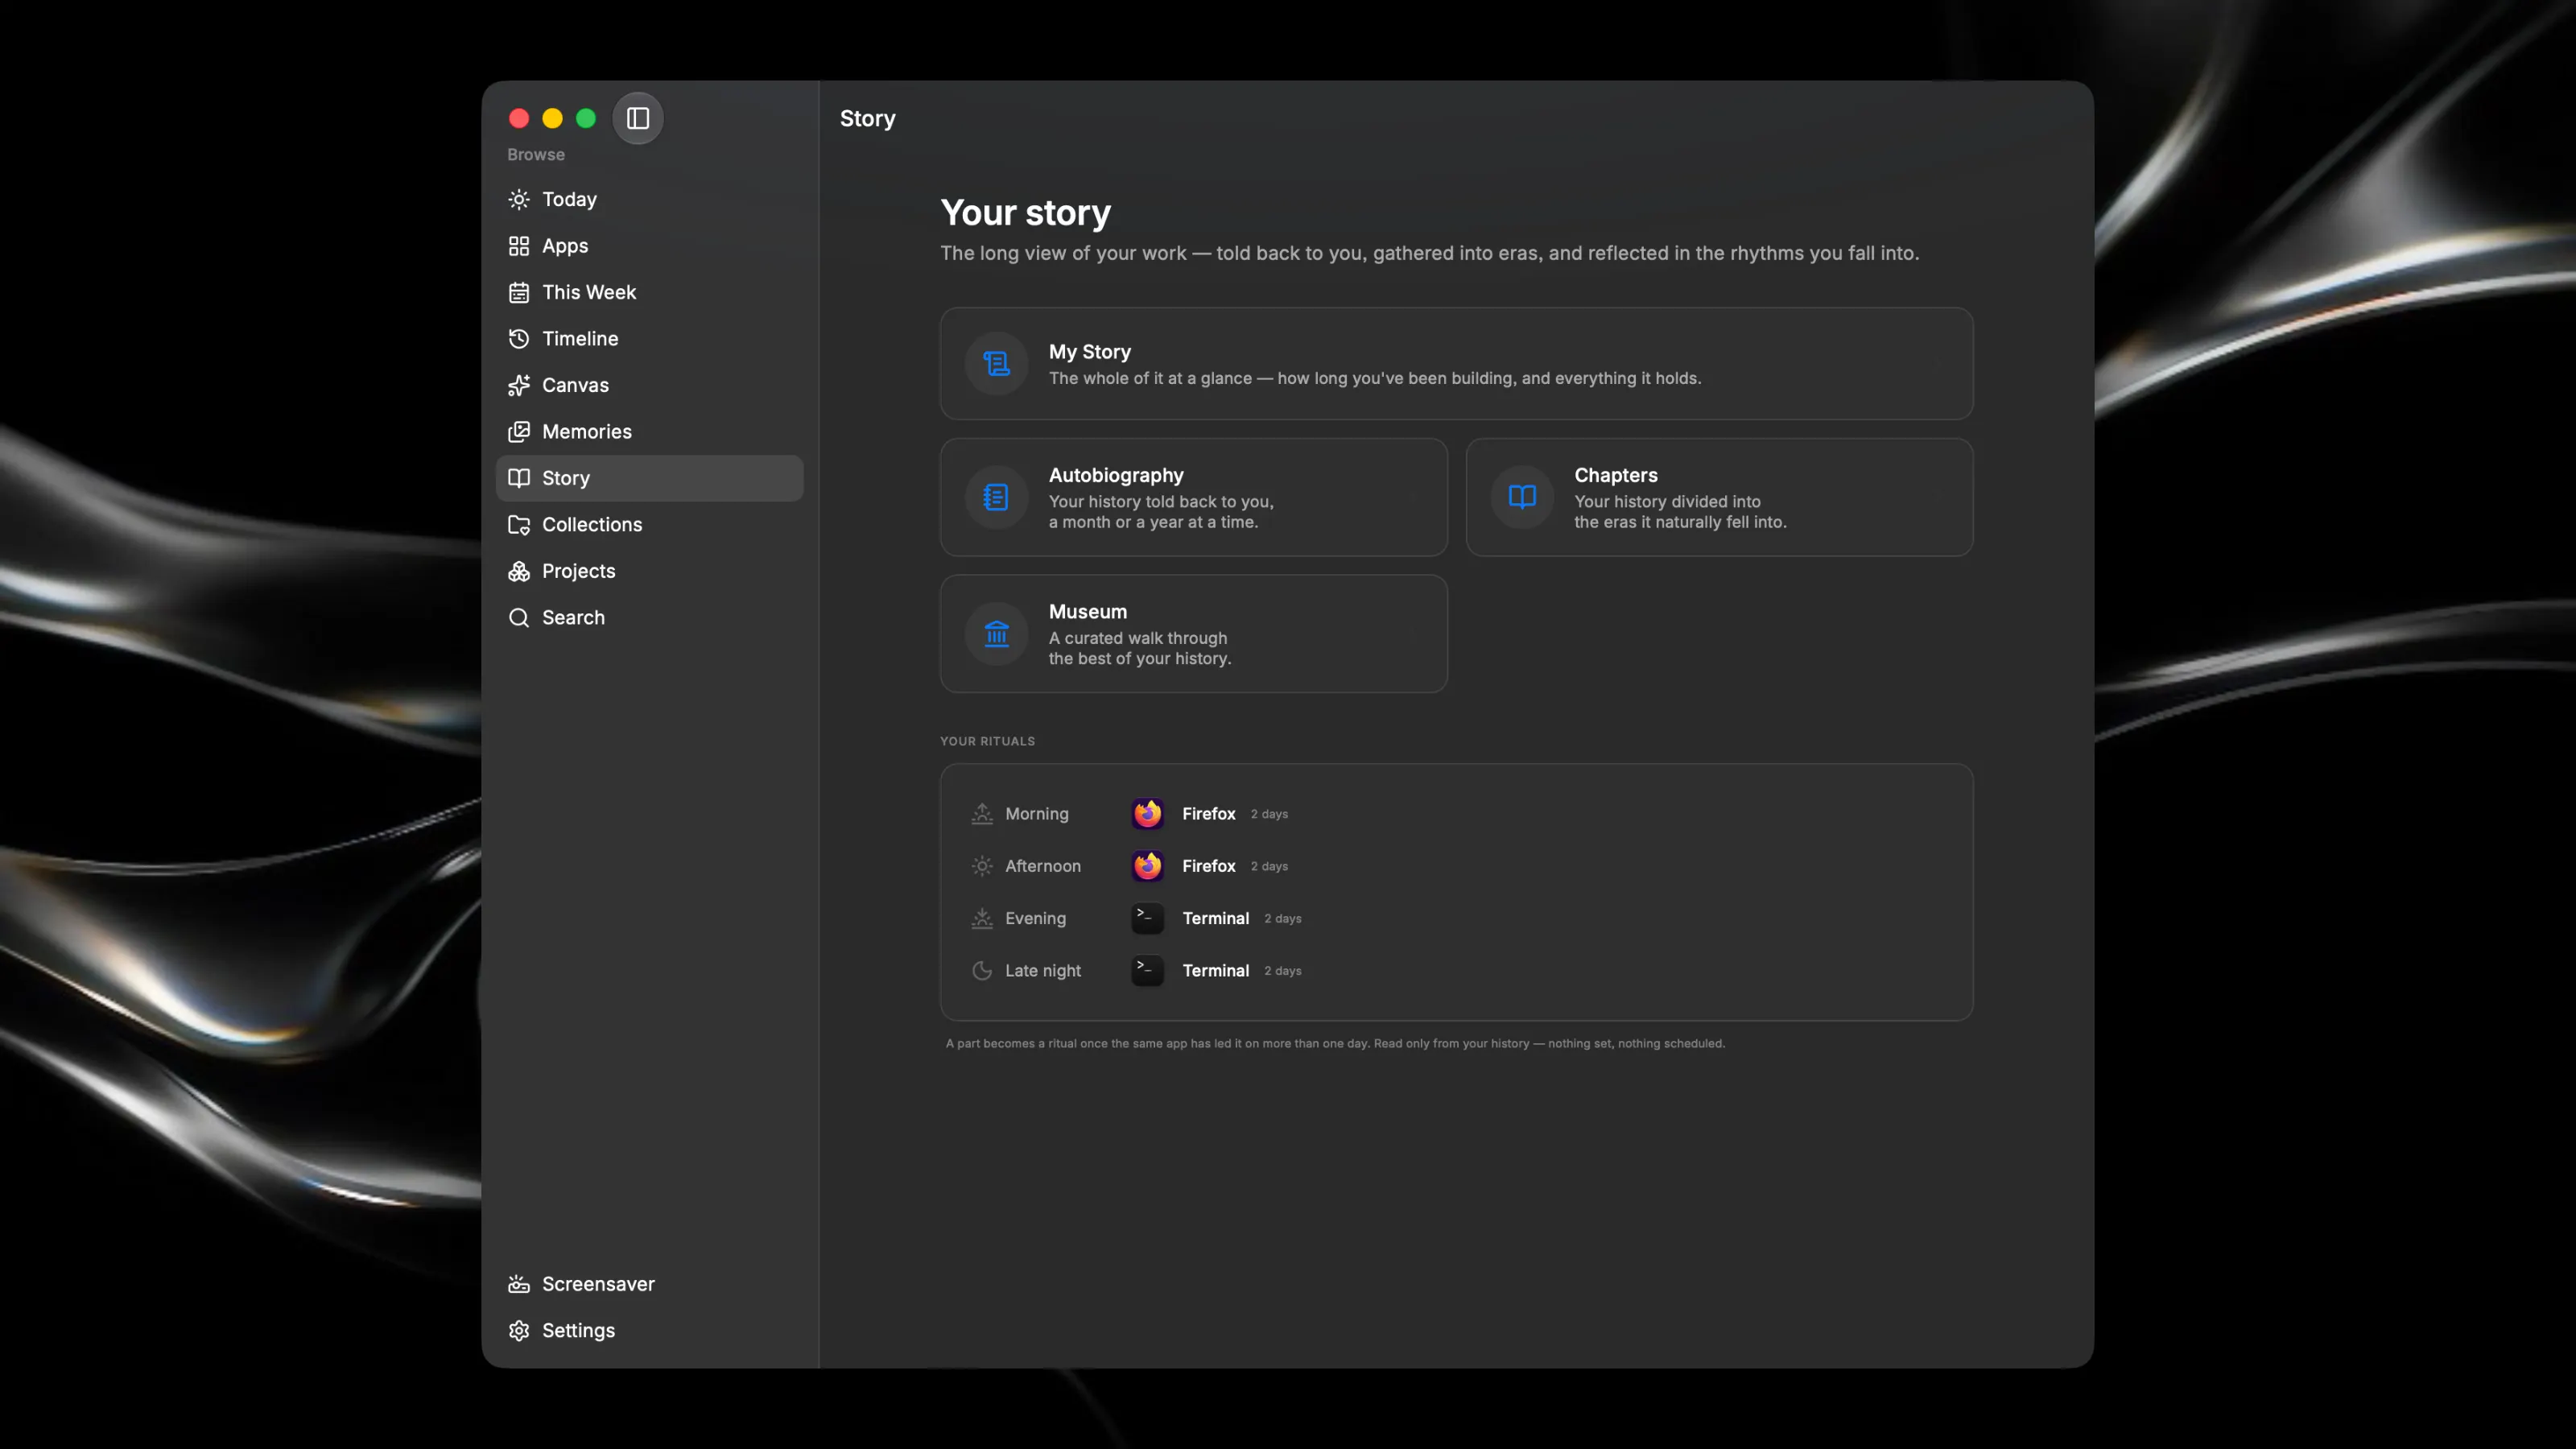Open the Projects blocks icon

(518, 571)
